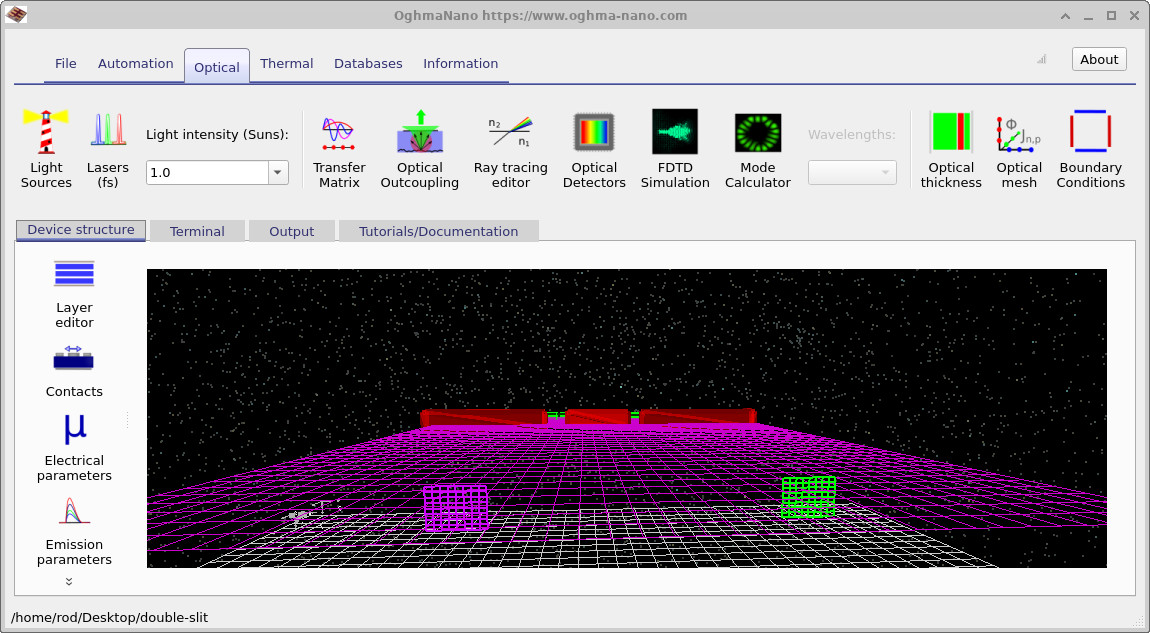This screenshot has height=633, width=1150.
Task: Click the About button
Action: (1098, 59)
